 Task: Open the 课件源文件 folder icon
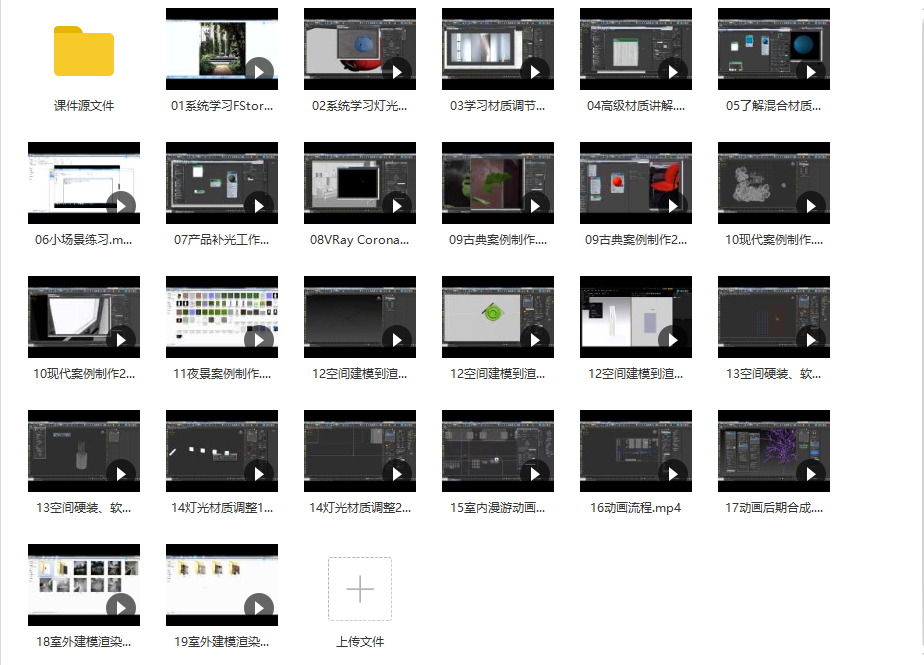[84, 51]
